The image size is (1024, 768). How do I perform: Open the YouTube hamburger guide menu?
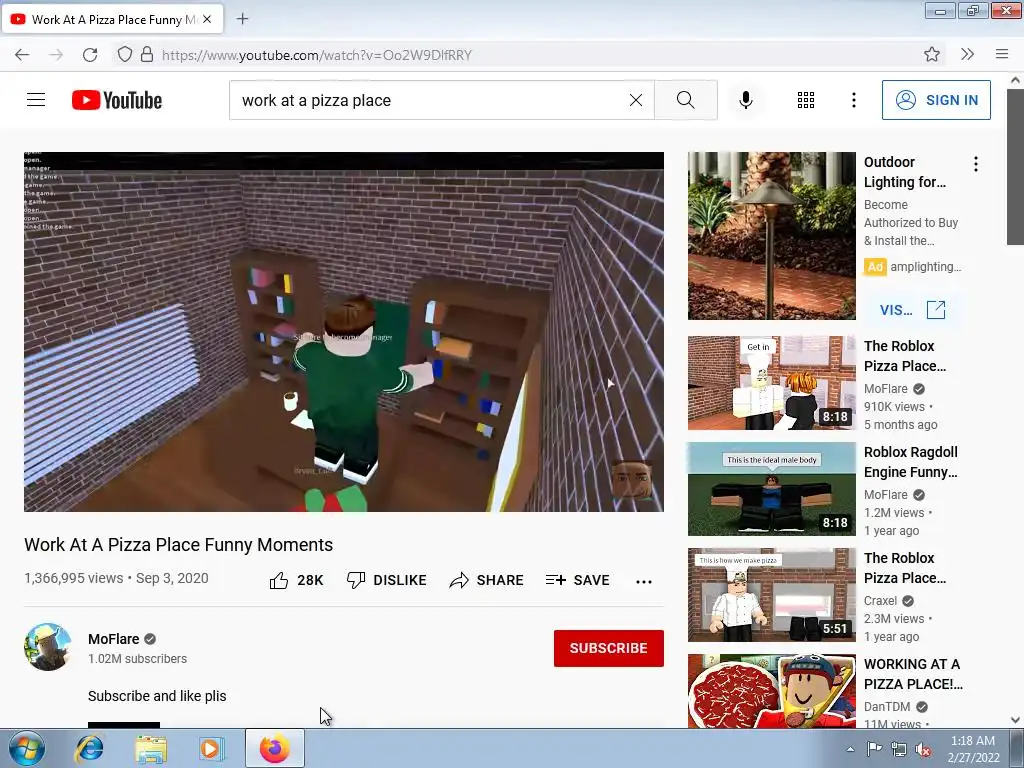coord(36,100)
